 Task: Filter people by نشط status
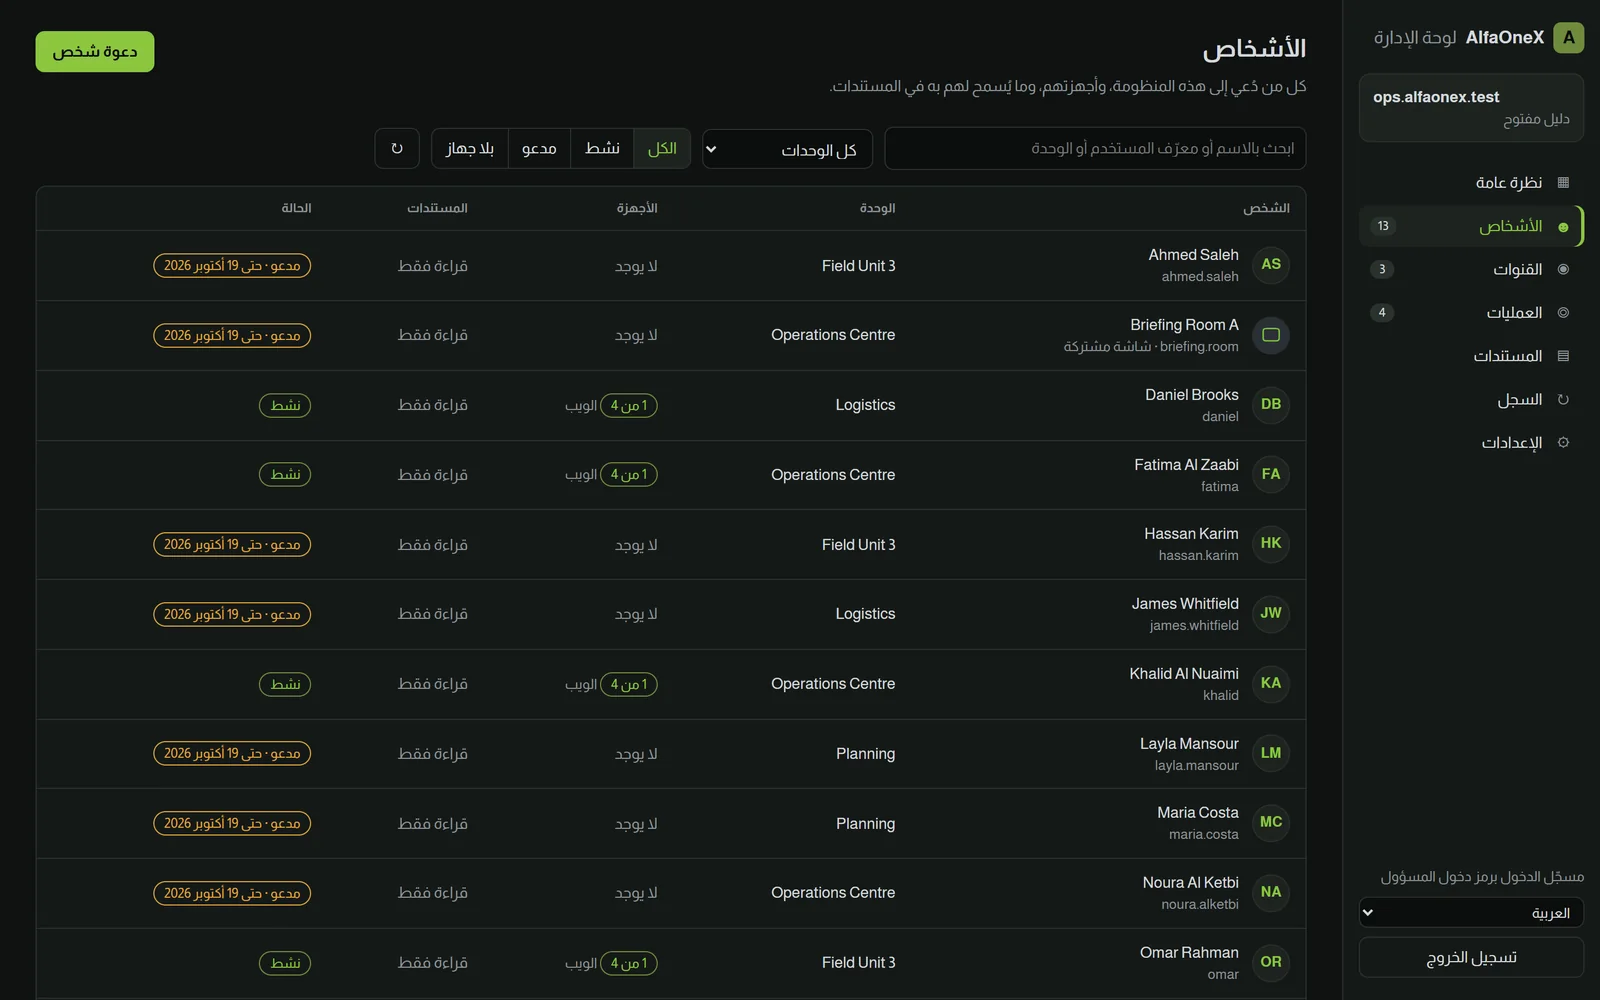(x=602, y=148)
